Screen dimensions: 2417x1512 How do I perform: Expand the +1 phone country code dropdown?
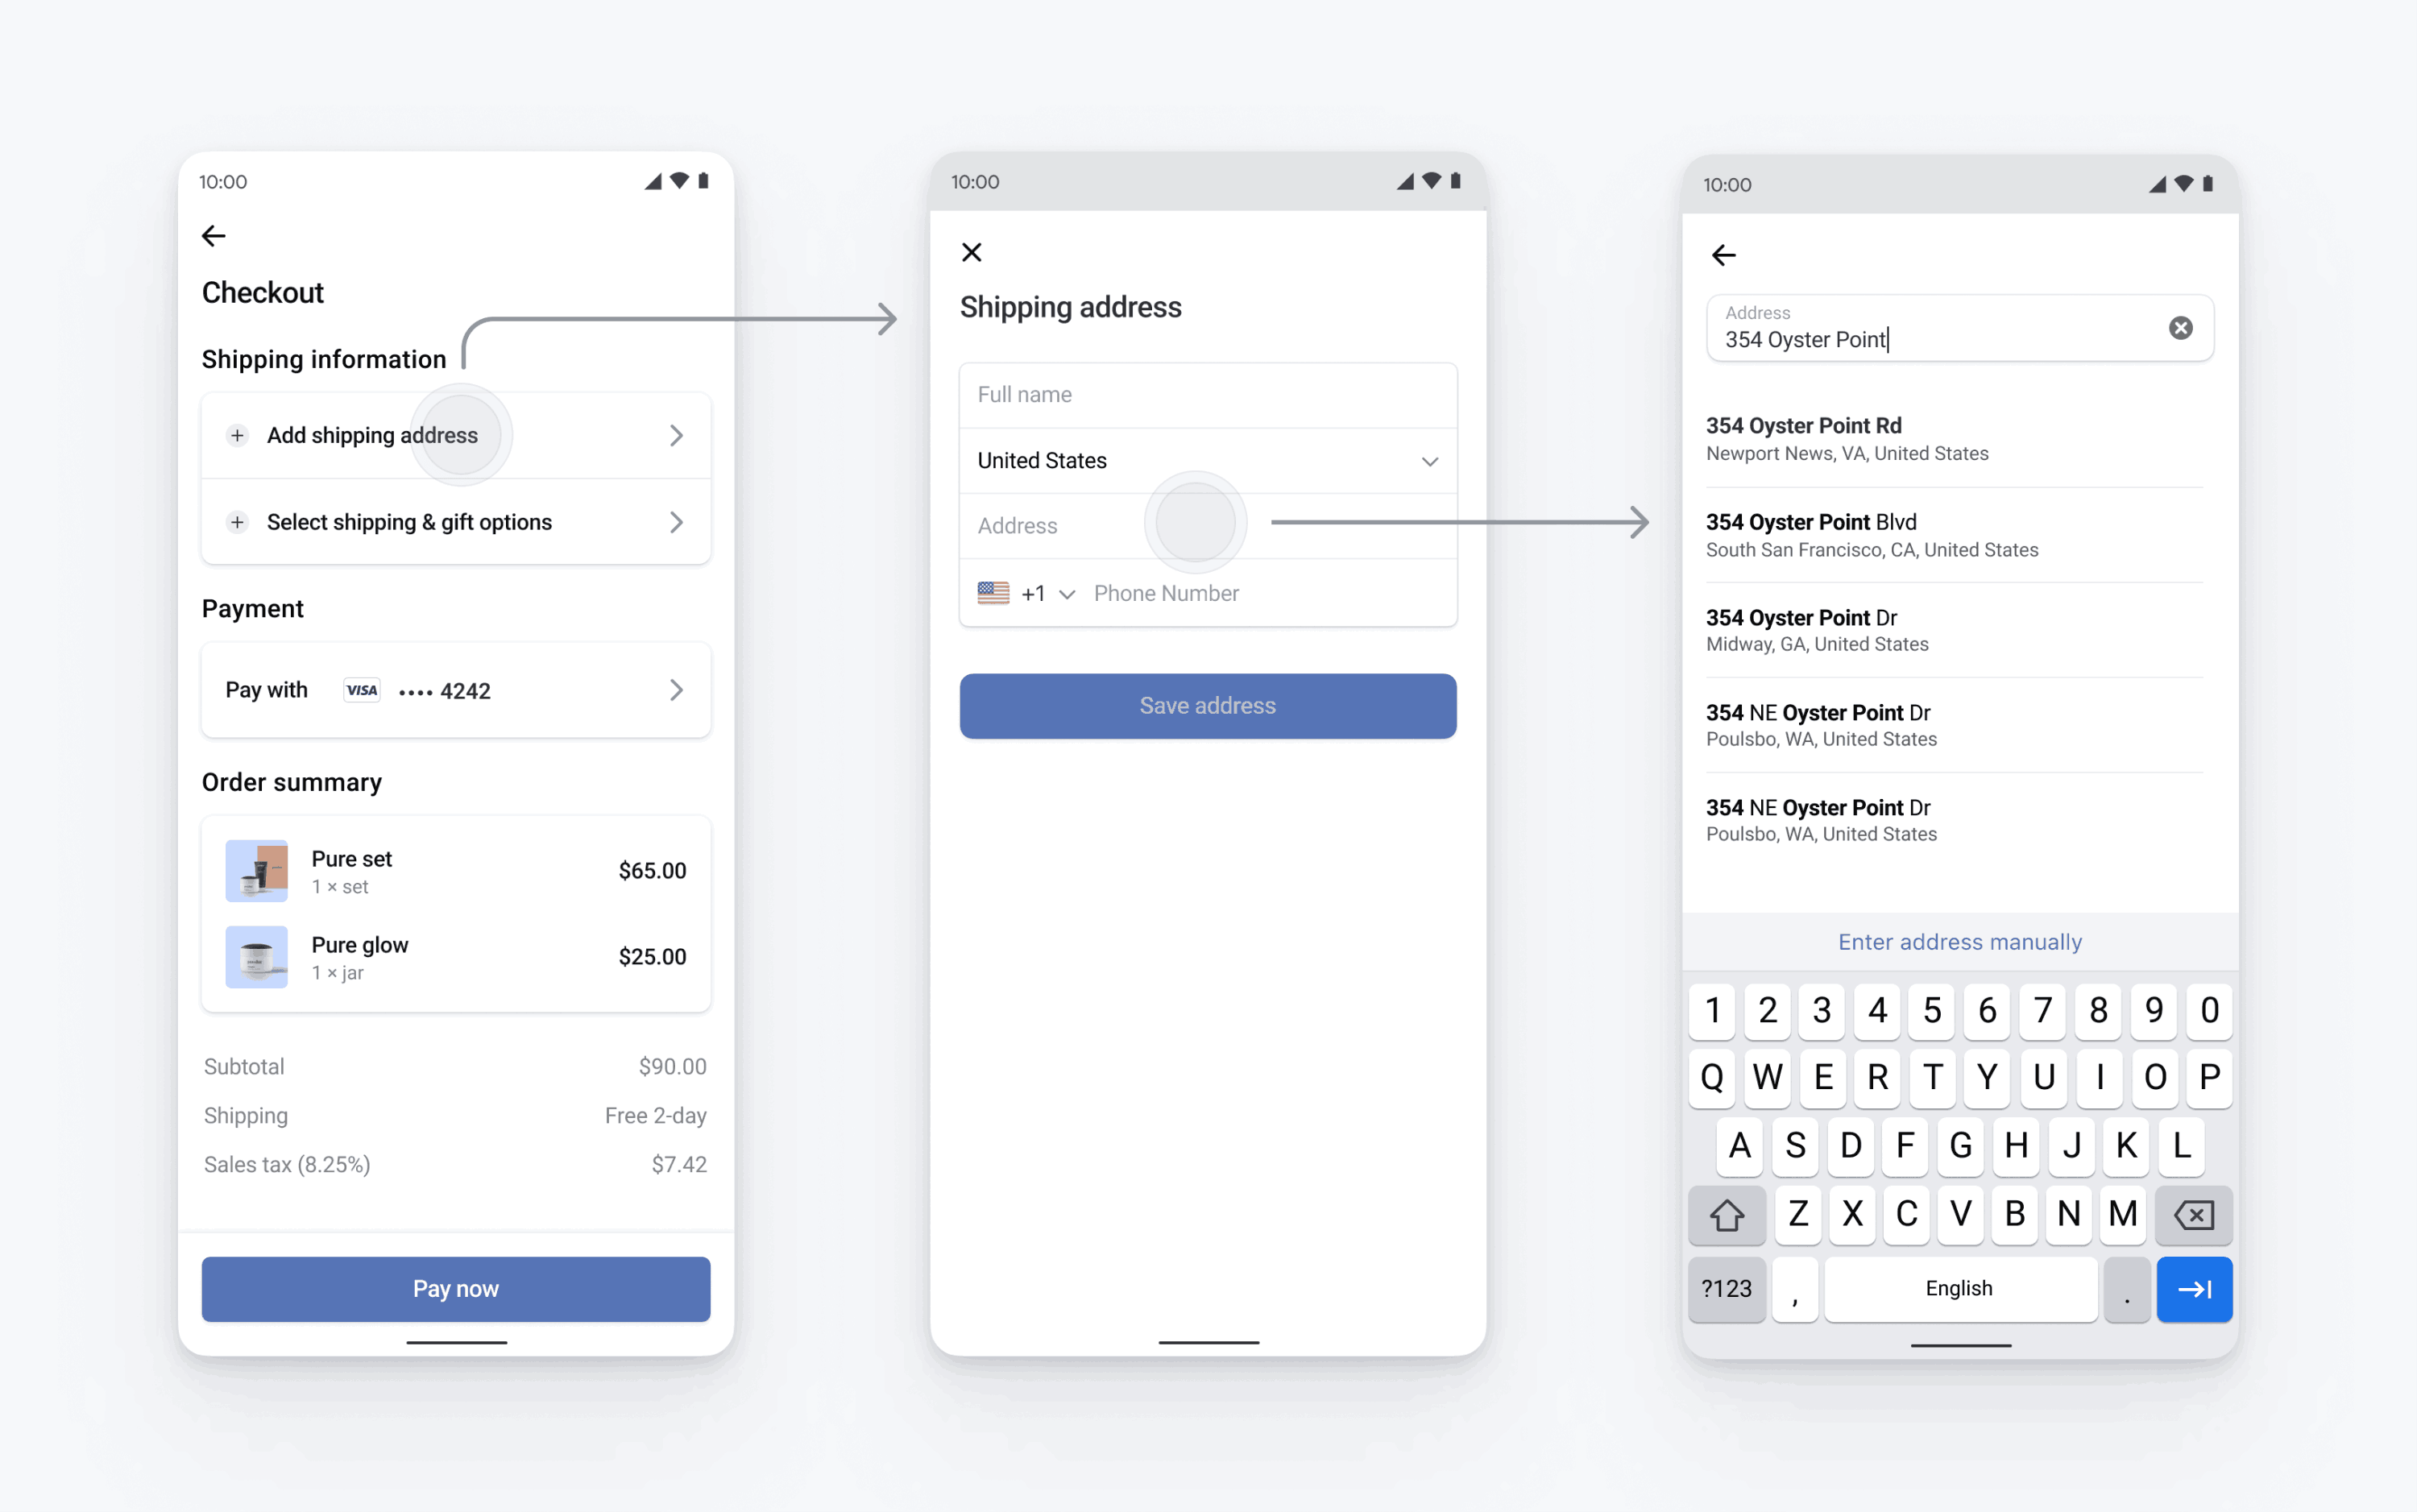pos(1027,592)
